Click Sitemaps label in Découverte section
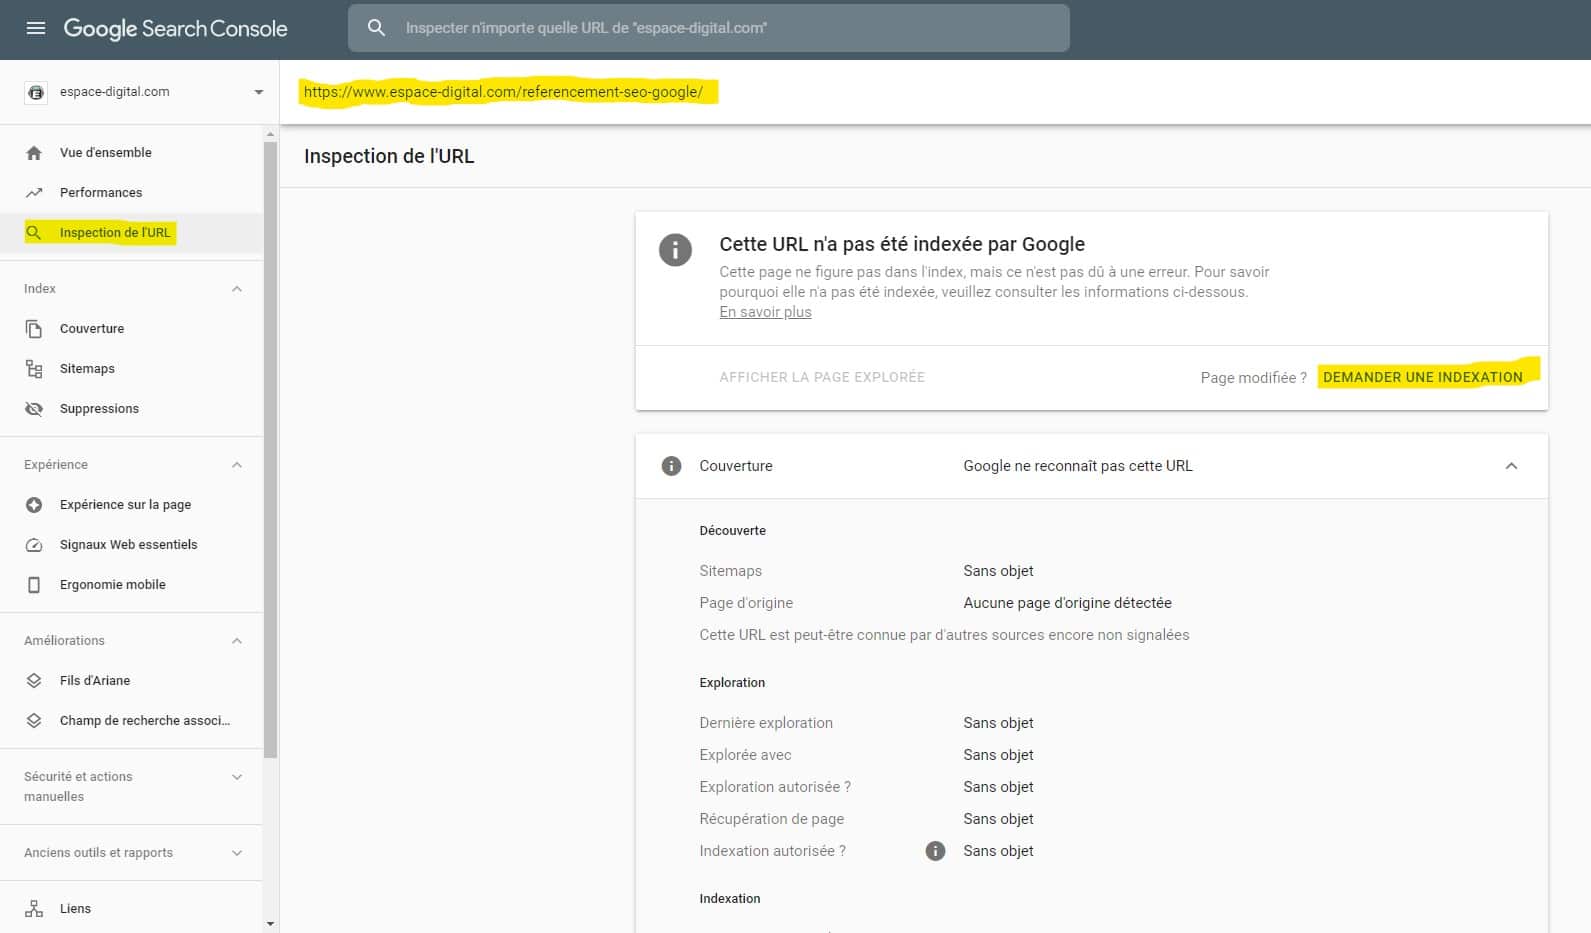 coord(730,571)
